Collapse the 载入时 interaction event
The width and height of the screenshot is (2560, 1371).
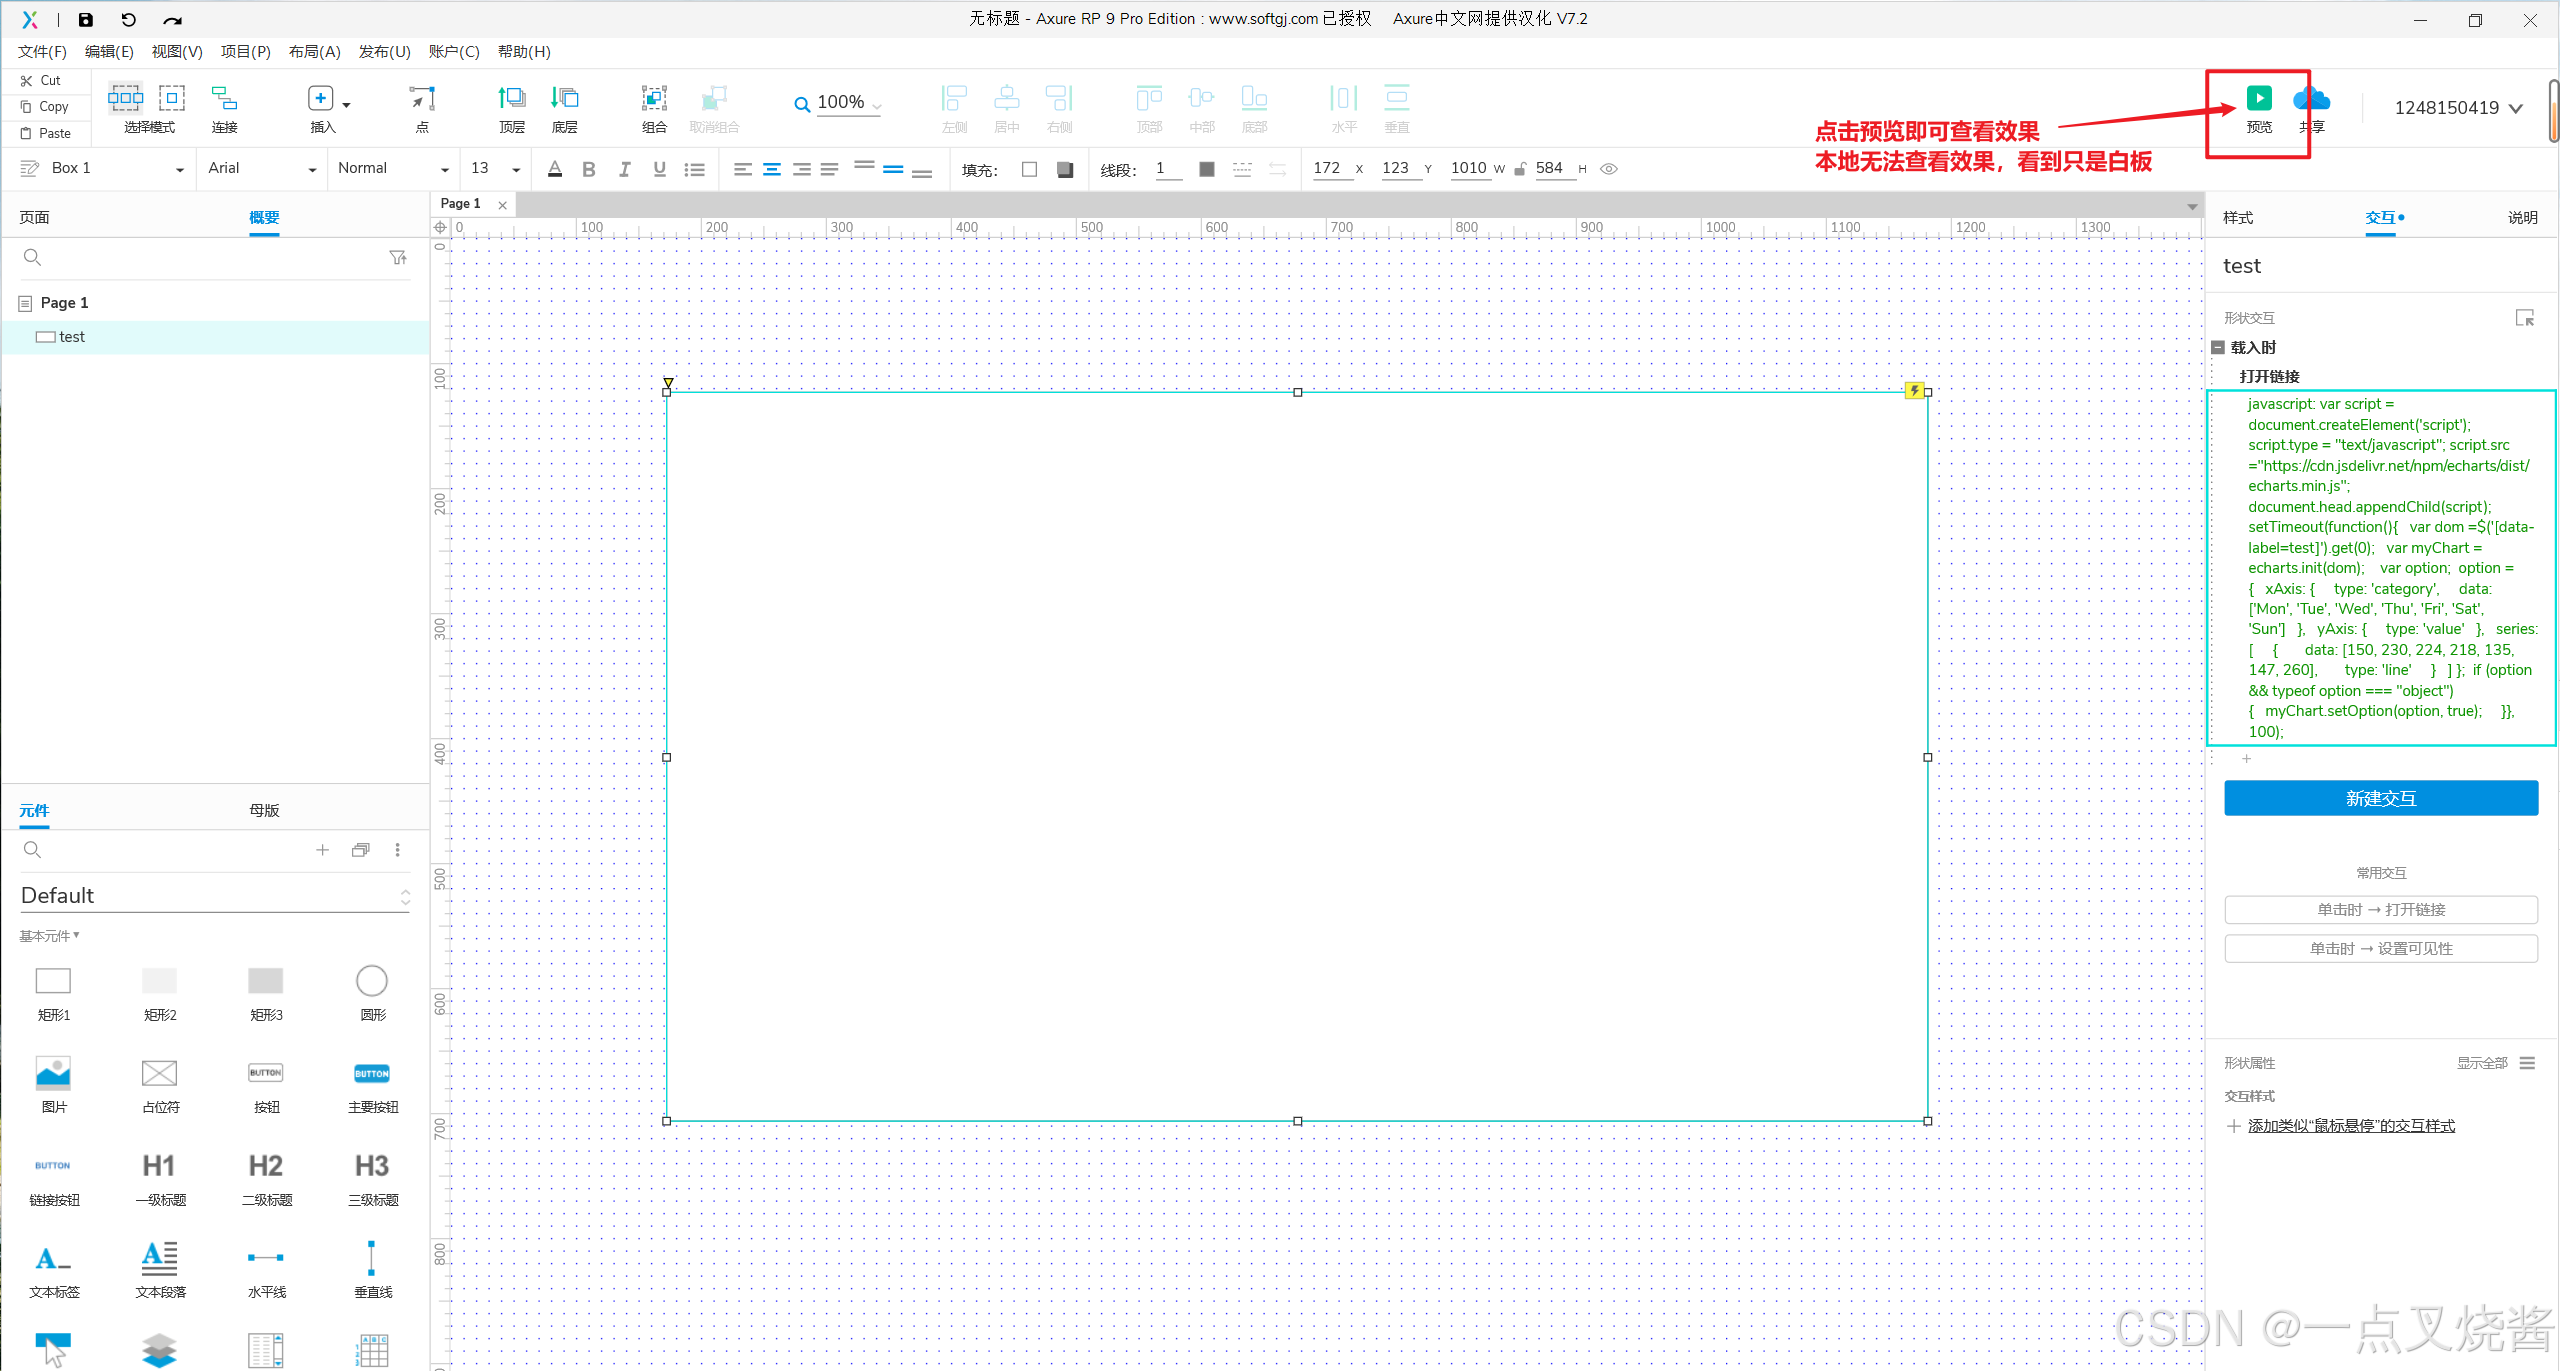tap(2218, 347)
